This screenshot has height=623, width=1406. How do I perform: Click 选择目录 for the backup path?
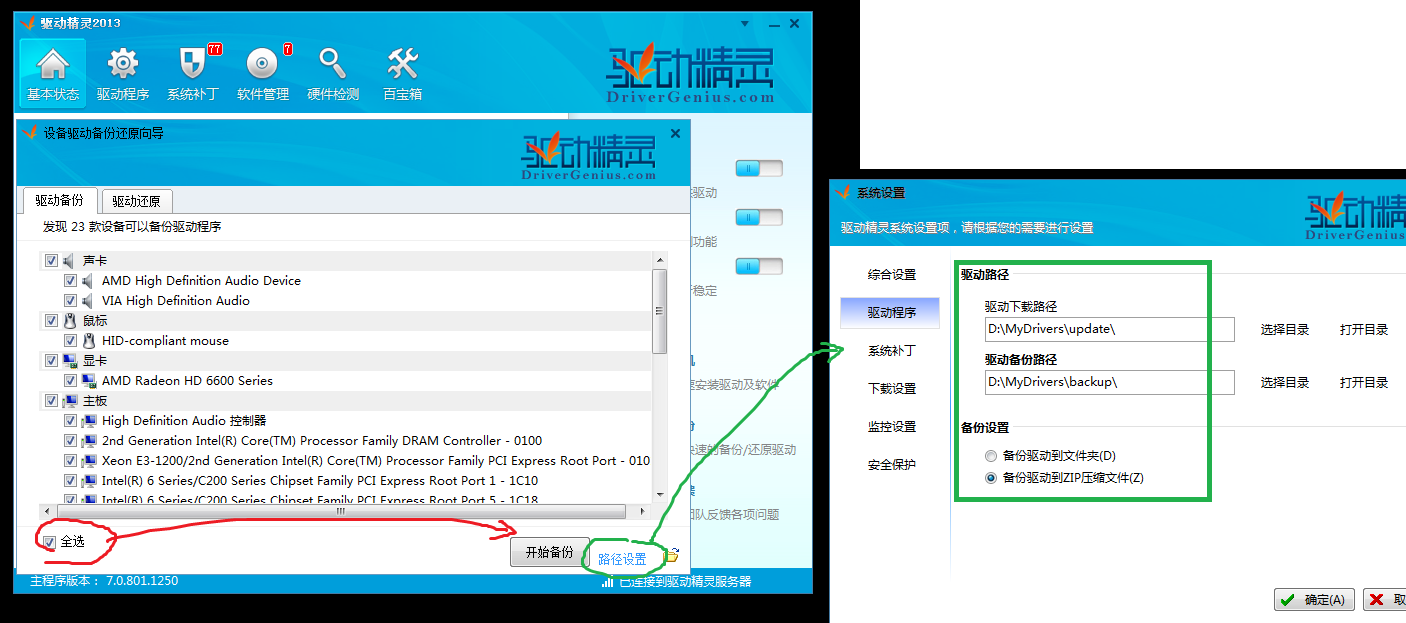point(1285,382)
